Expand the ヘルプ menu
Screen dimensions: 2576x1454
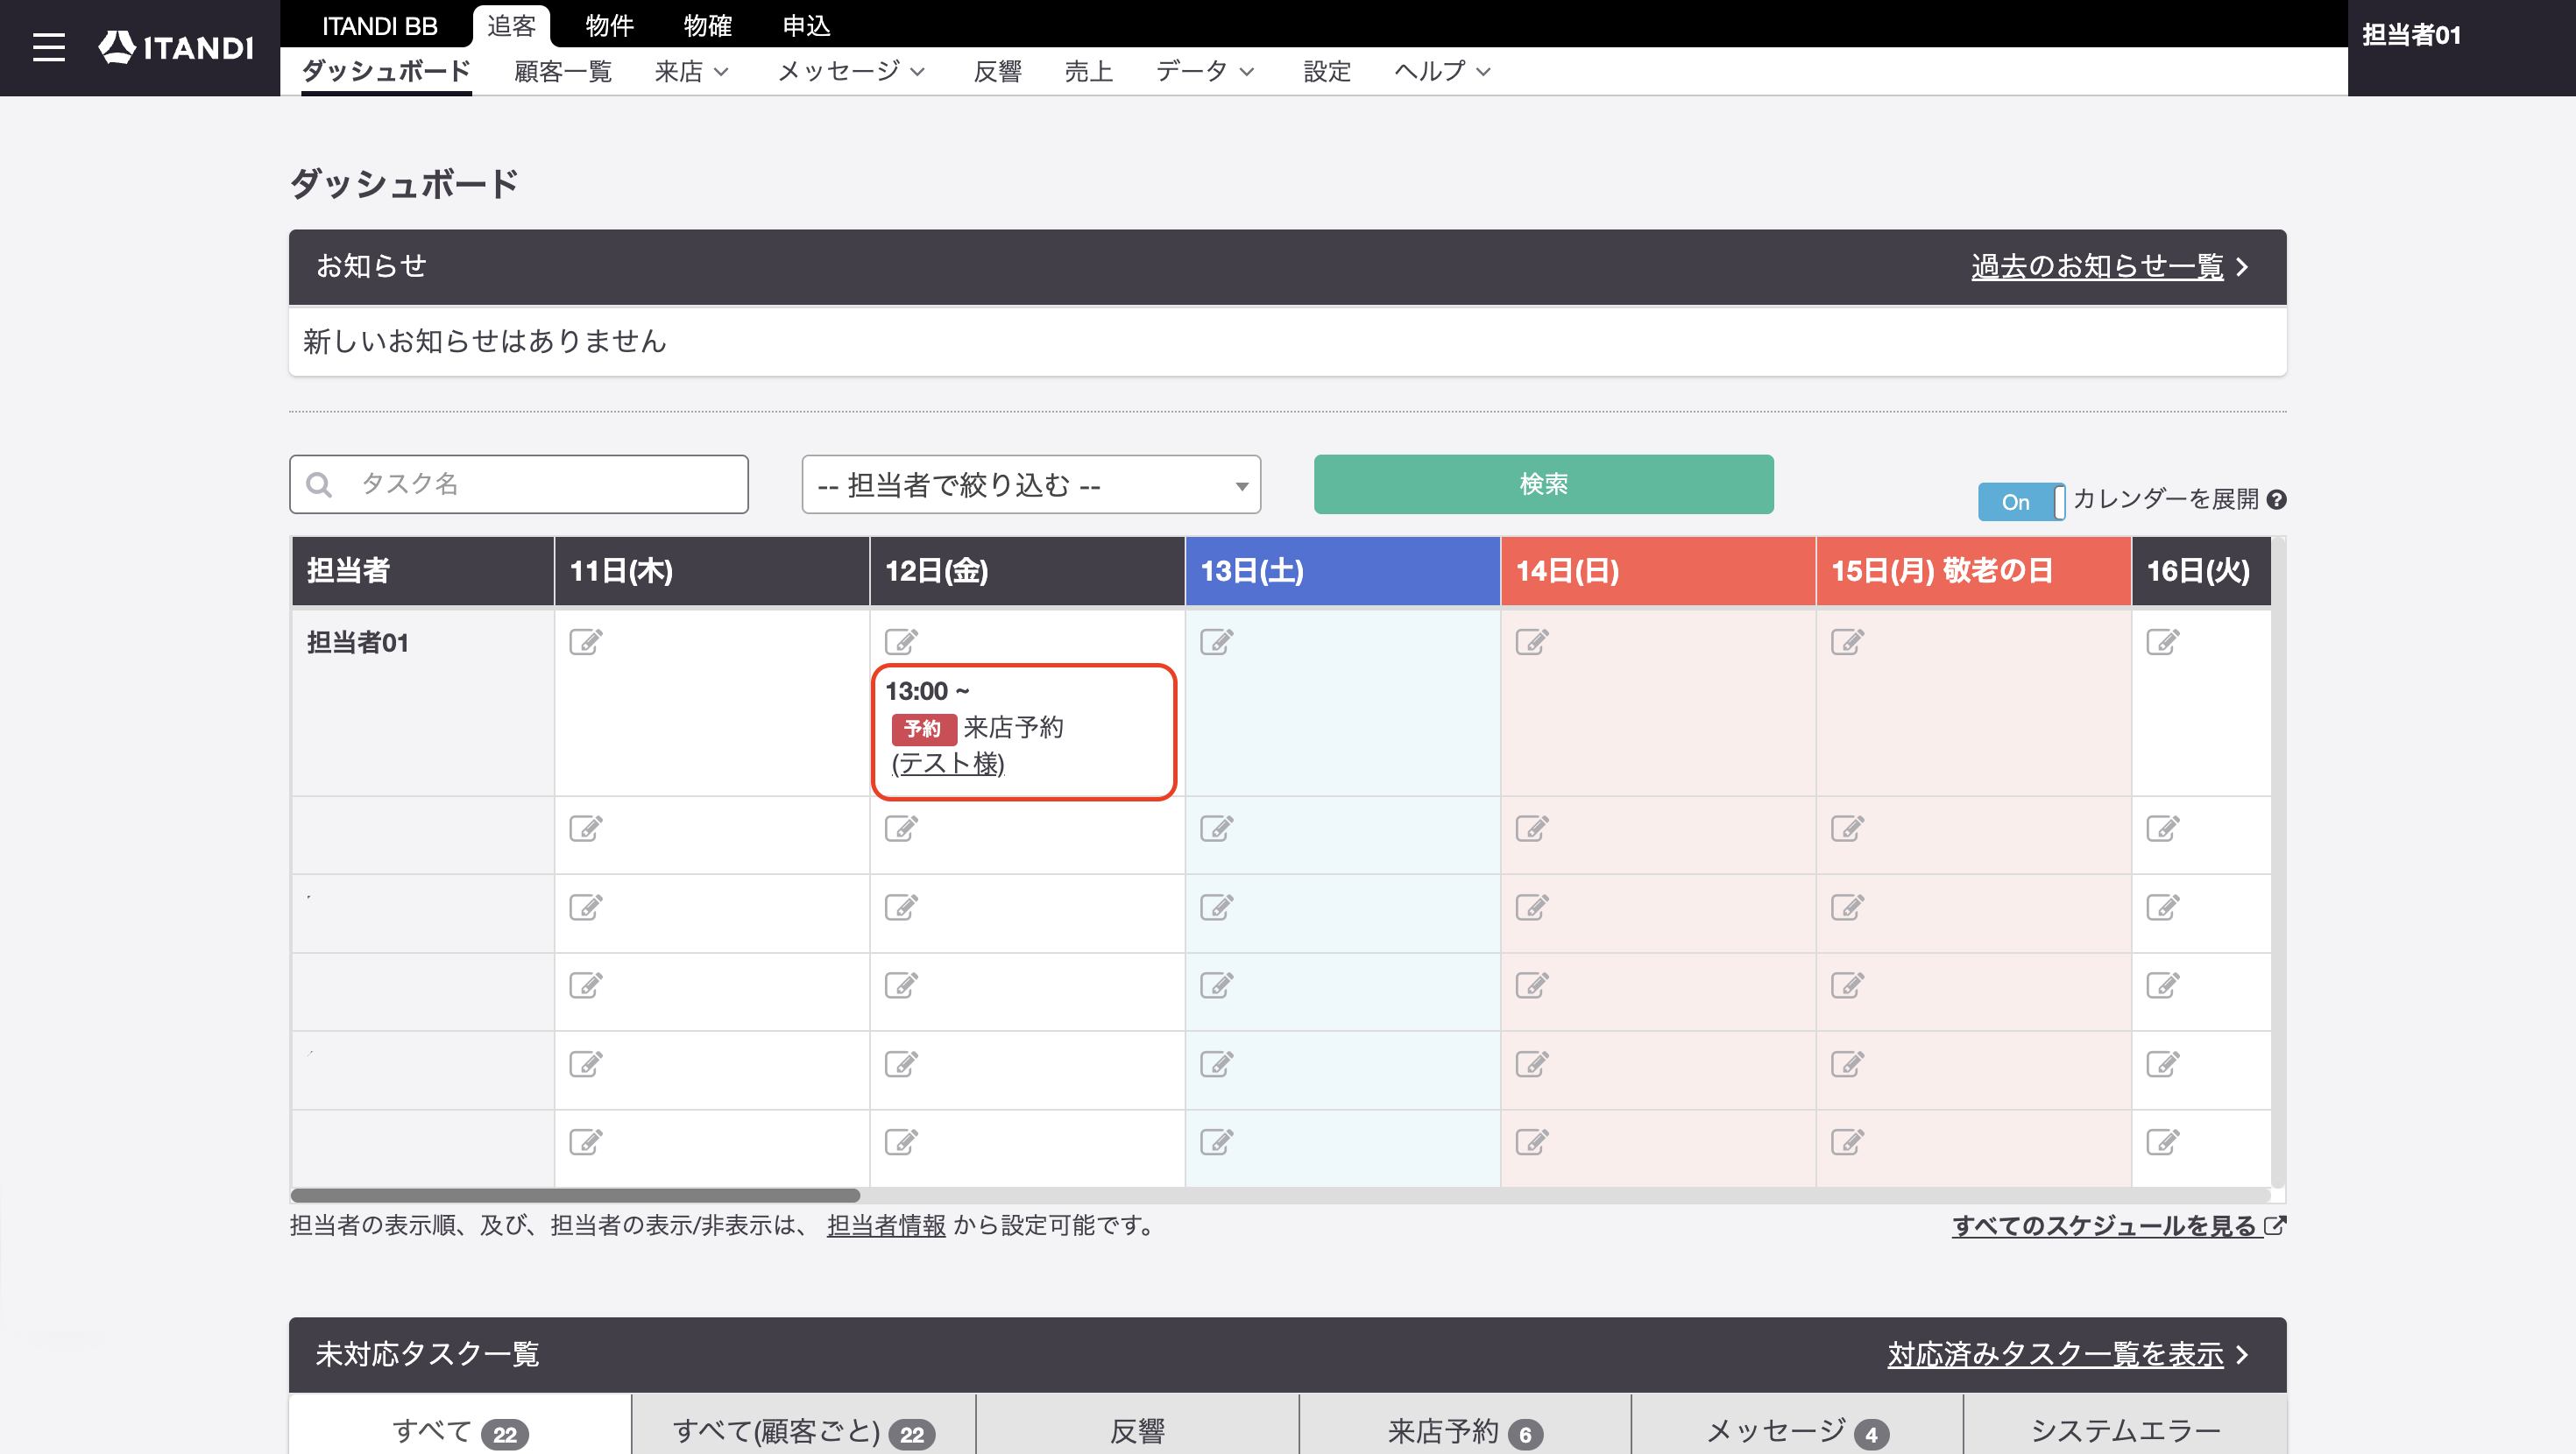point(1442,71)
